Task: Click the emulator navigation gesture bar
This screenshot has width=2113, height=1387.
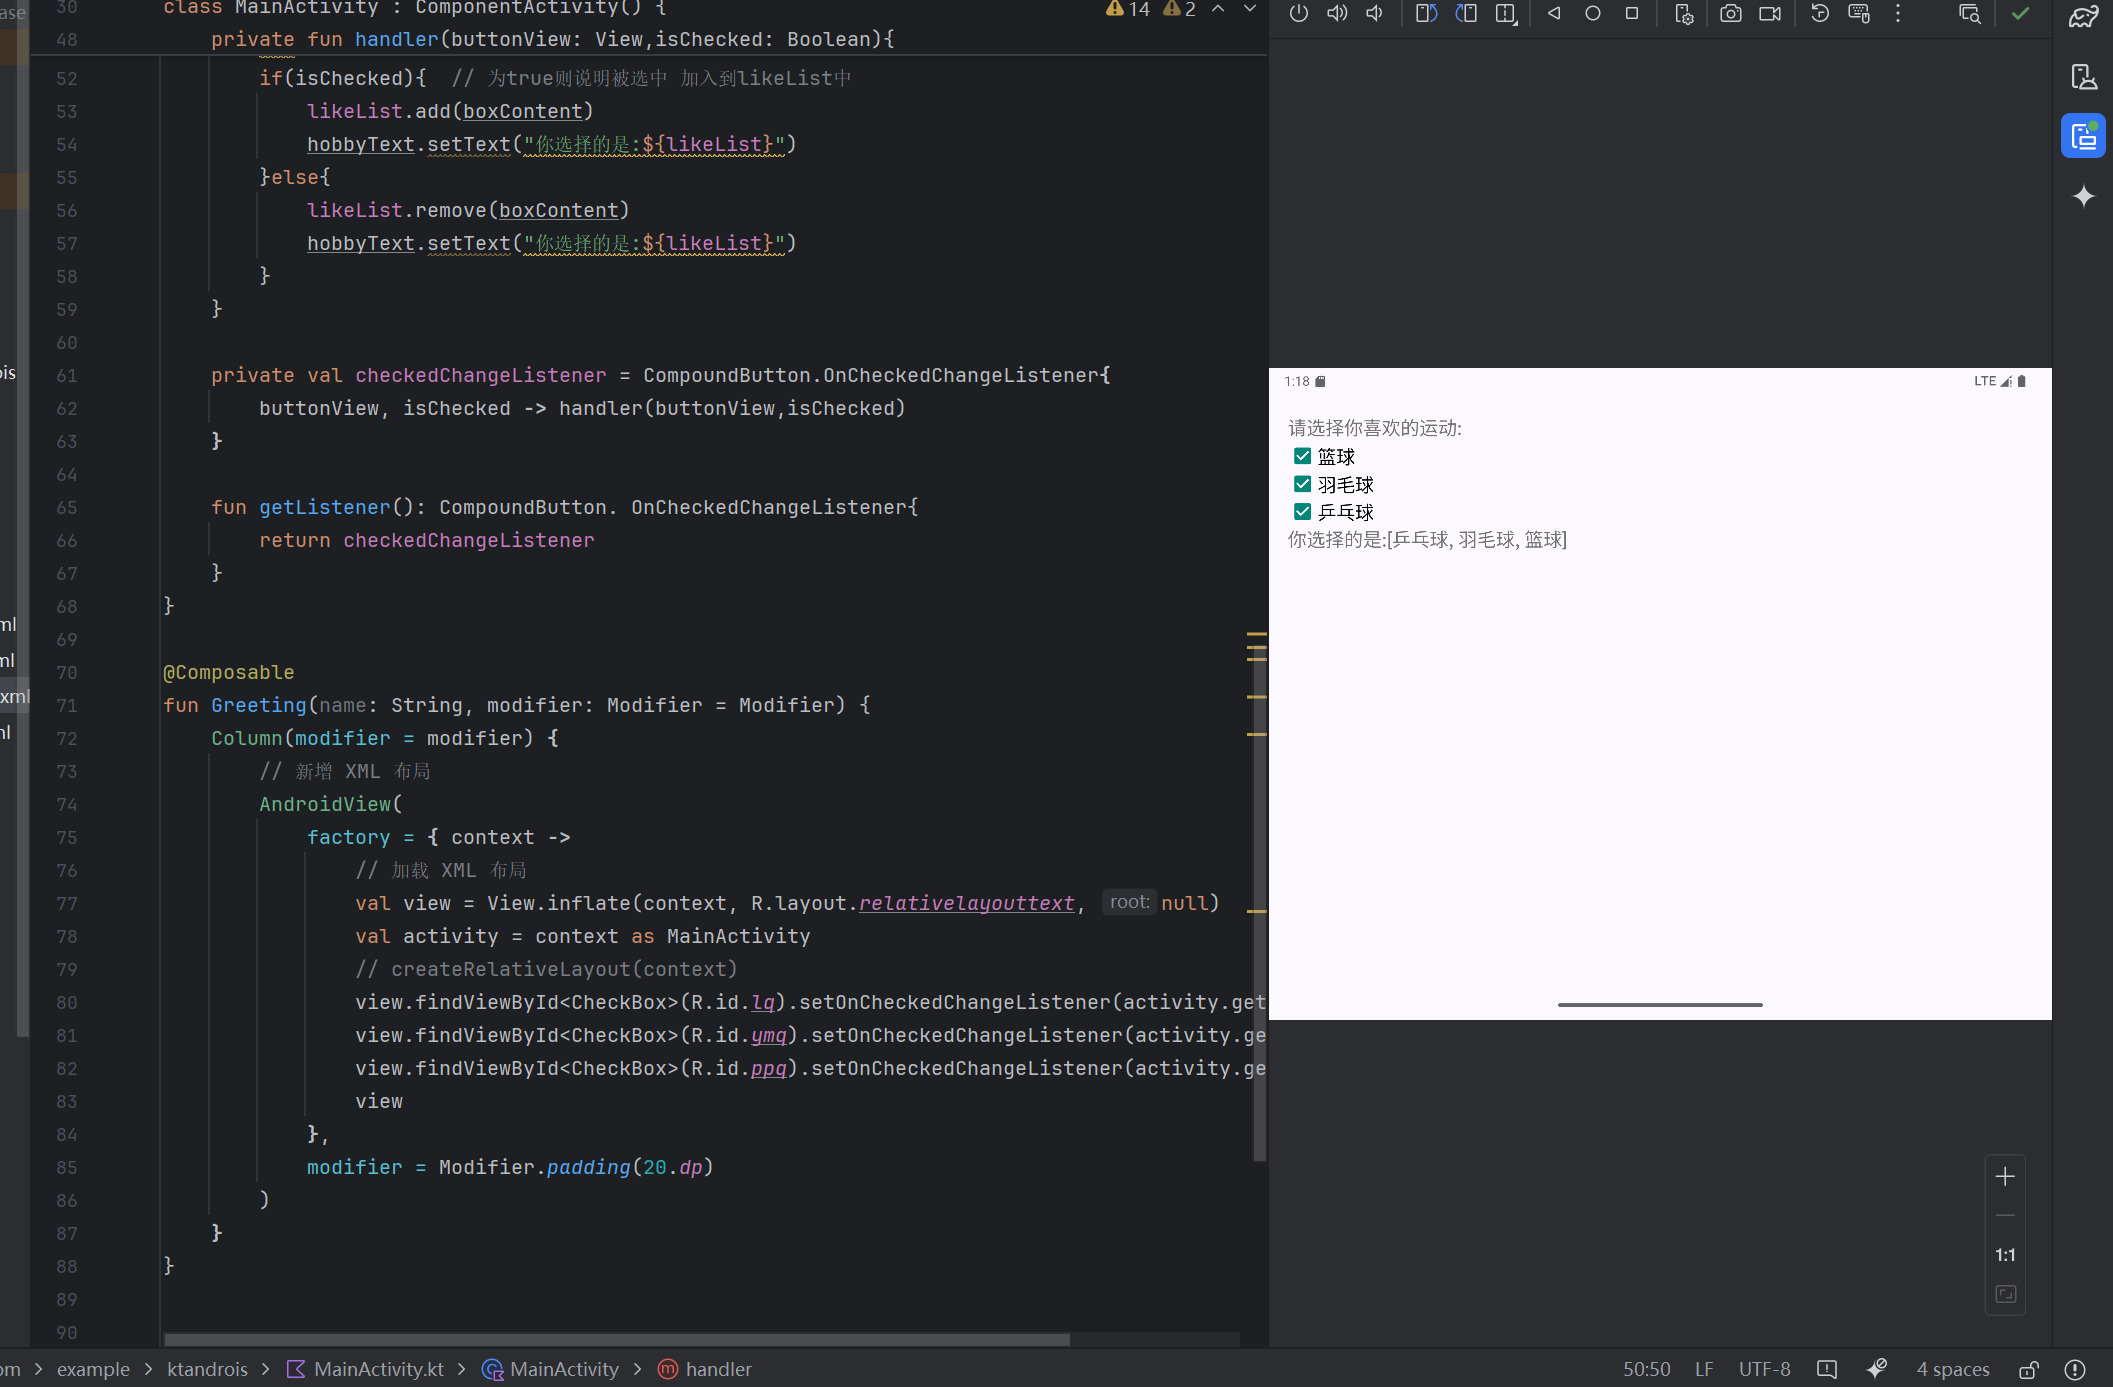Action: pyautogui.click(x=1660, y=1004)
